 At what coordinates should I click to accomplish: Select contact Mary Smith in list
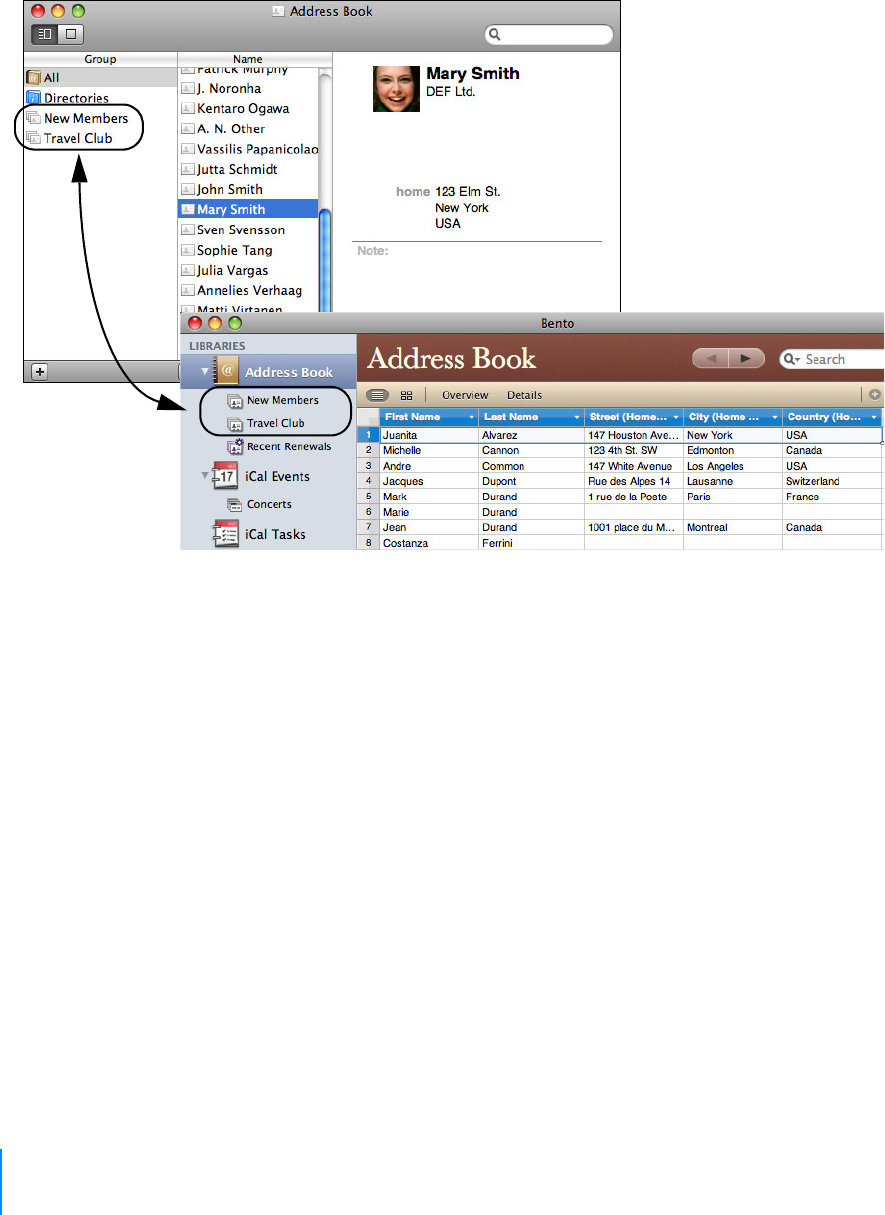(248, 209)
